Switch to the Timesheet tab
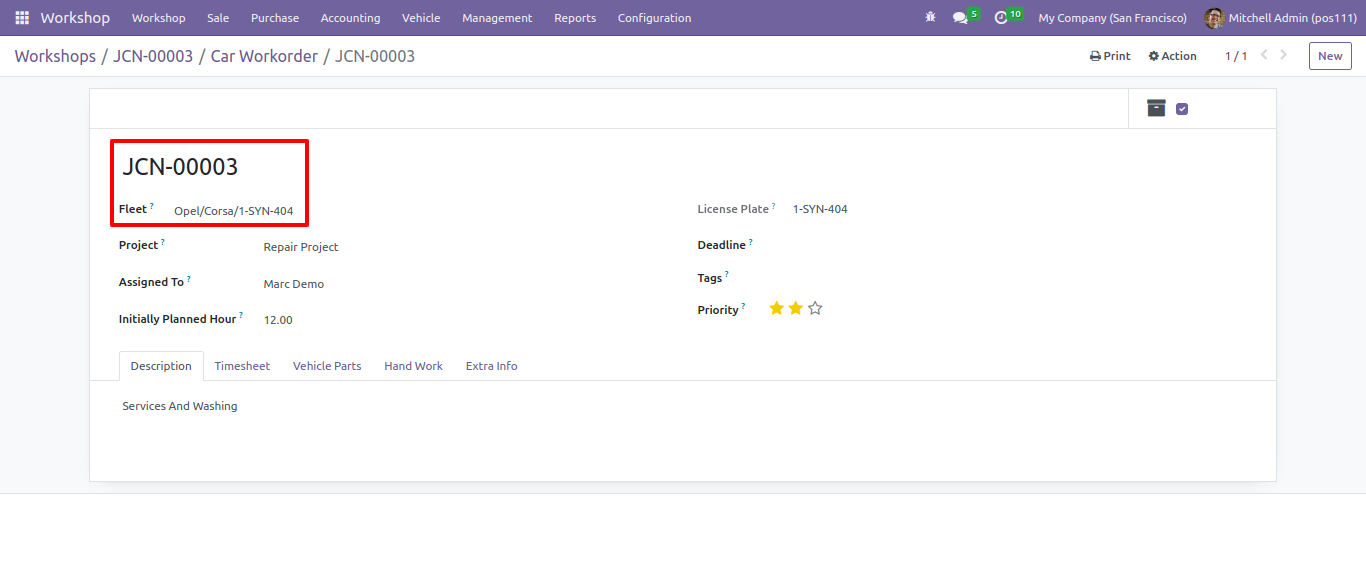Viewport: 1366px width, 566px height. pos(242,366)
